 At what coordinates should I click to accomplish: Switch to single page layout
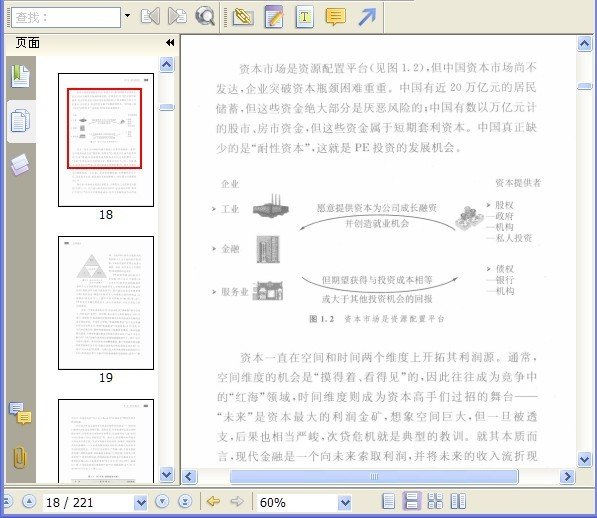pyautogui.click(x=388, y=501)
